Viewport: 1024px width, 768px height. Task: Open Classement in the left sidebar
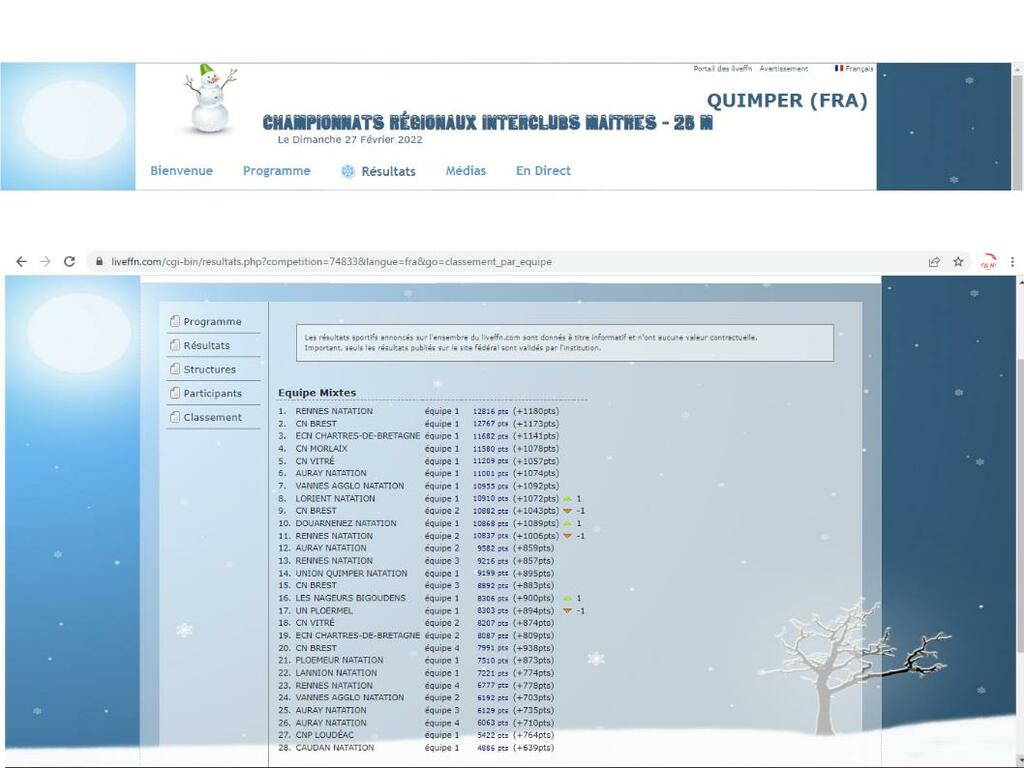[x=212, y=418]
